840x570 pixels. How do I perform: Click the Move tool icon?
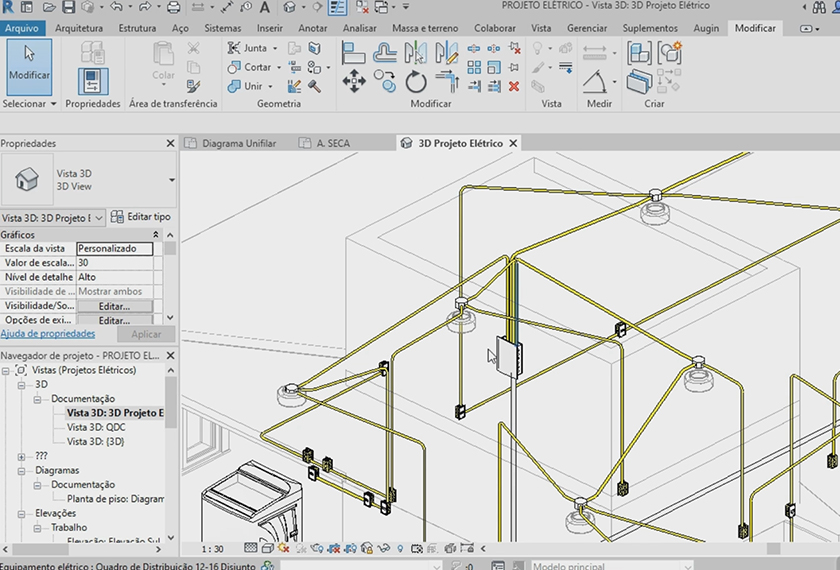354,82
